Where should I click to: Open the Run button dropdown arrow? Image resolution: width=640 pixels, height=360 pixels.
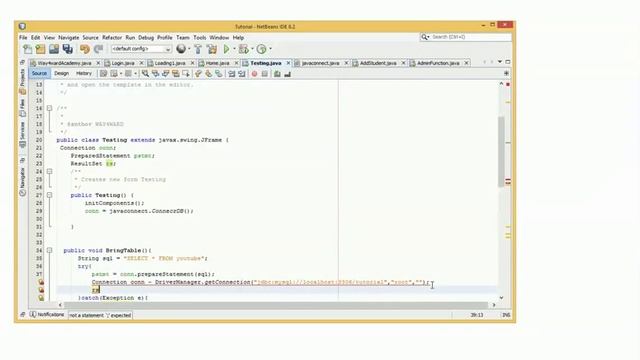(x=234, y=49)
